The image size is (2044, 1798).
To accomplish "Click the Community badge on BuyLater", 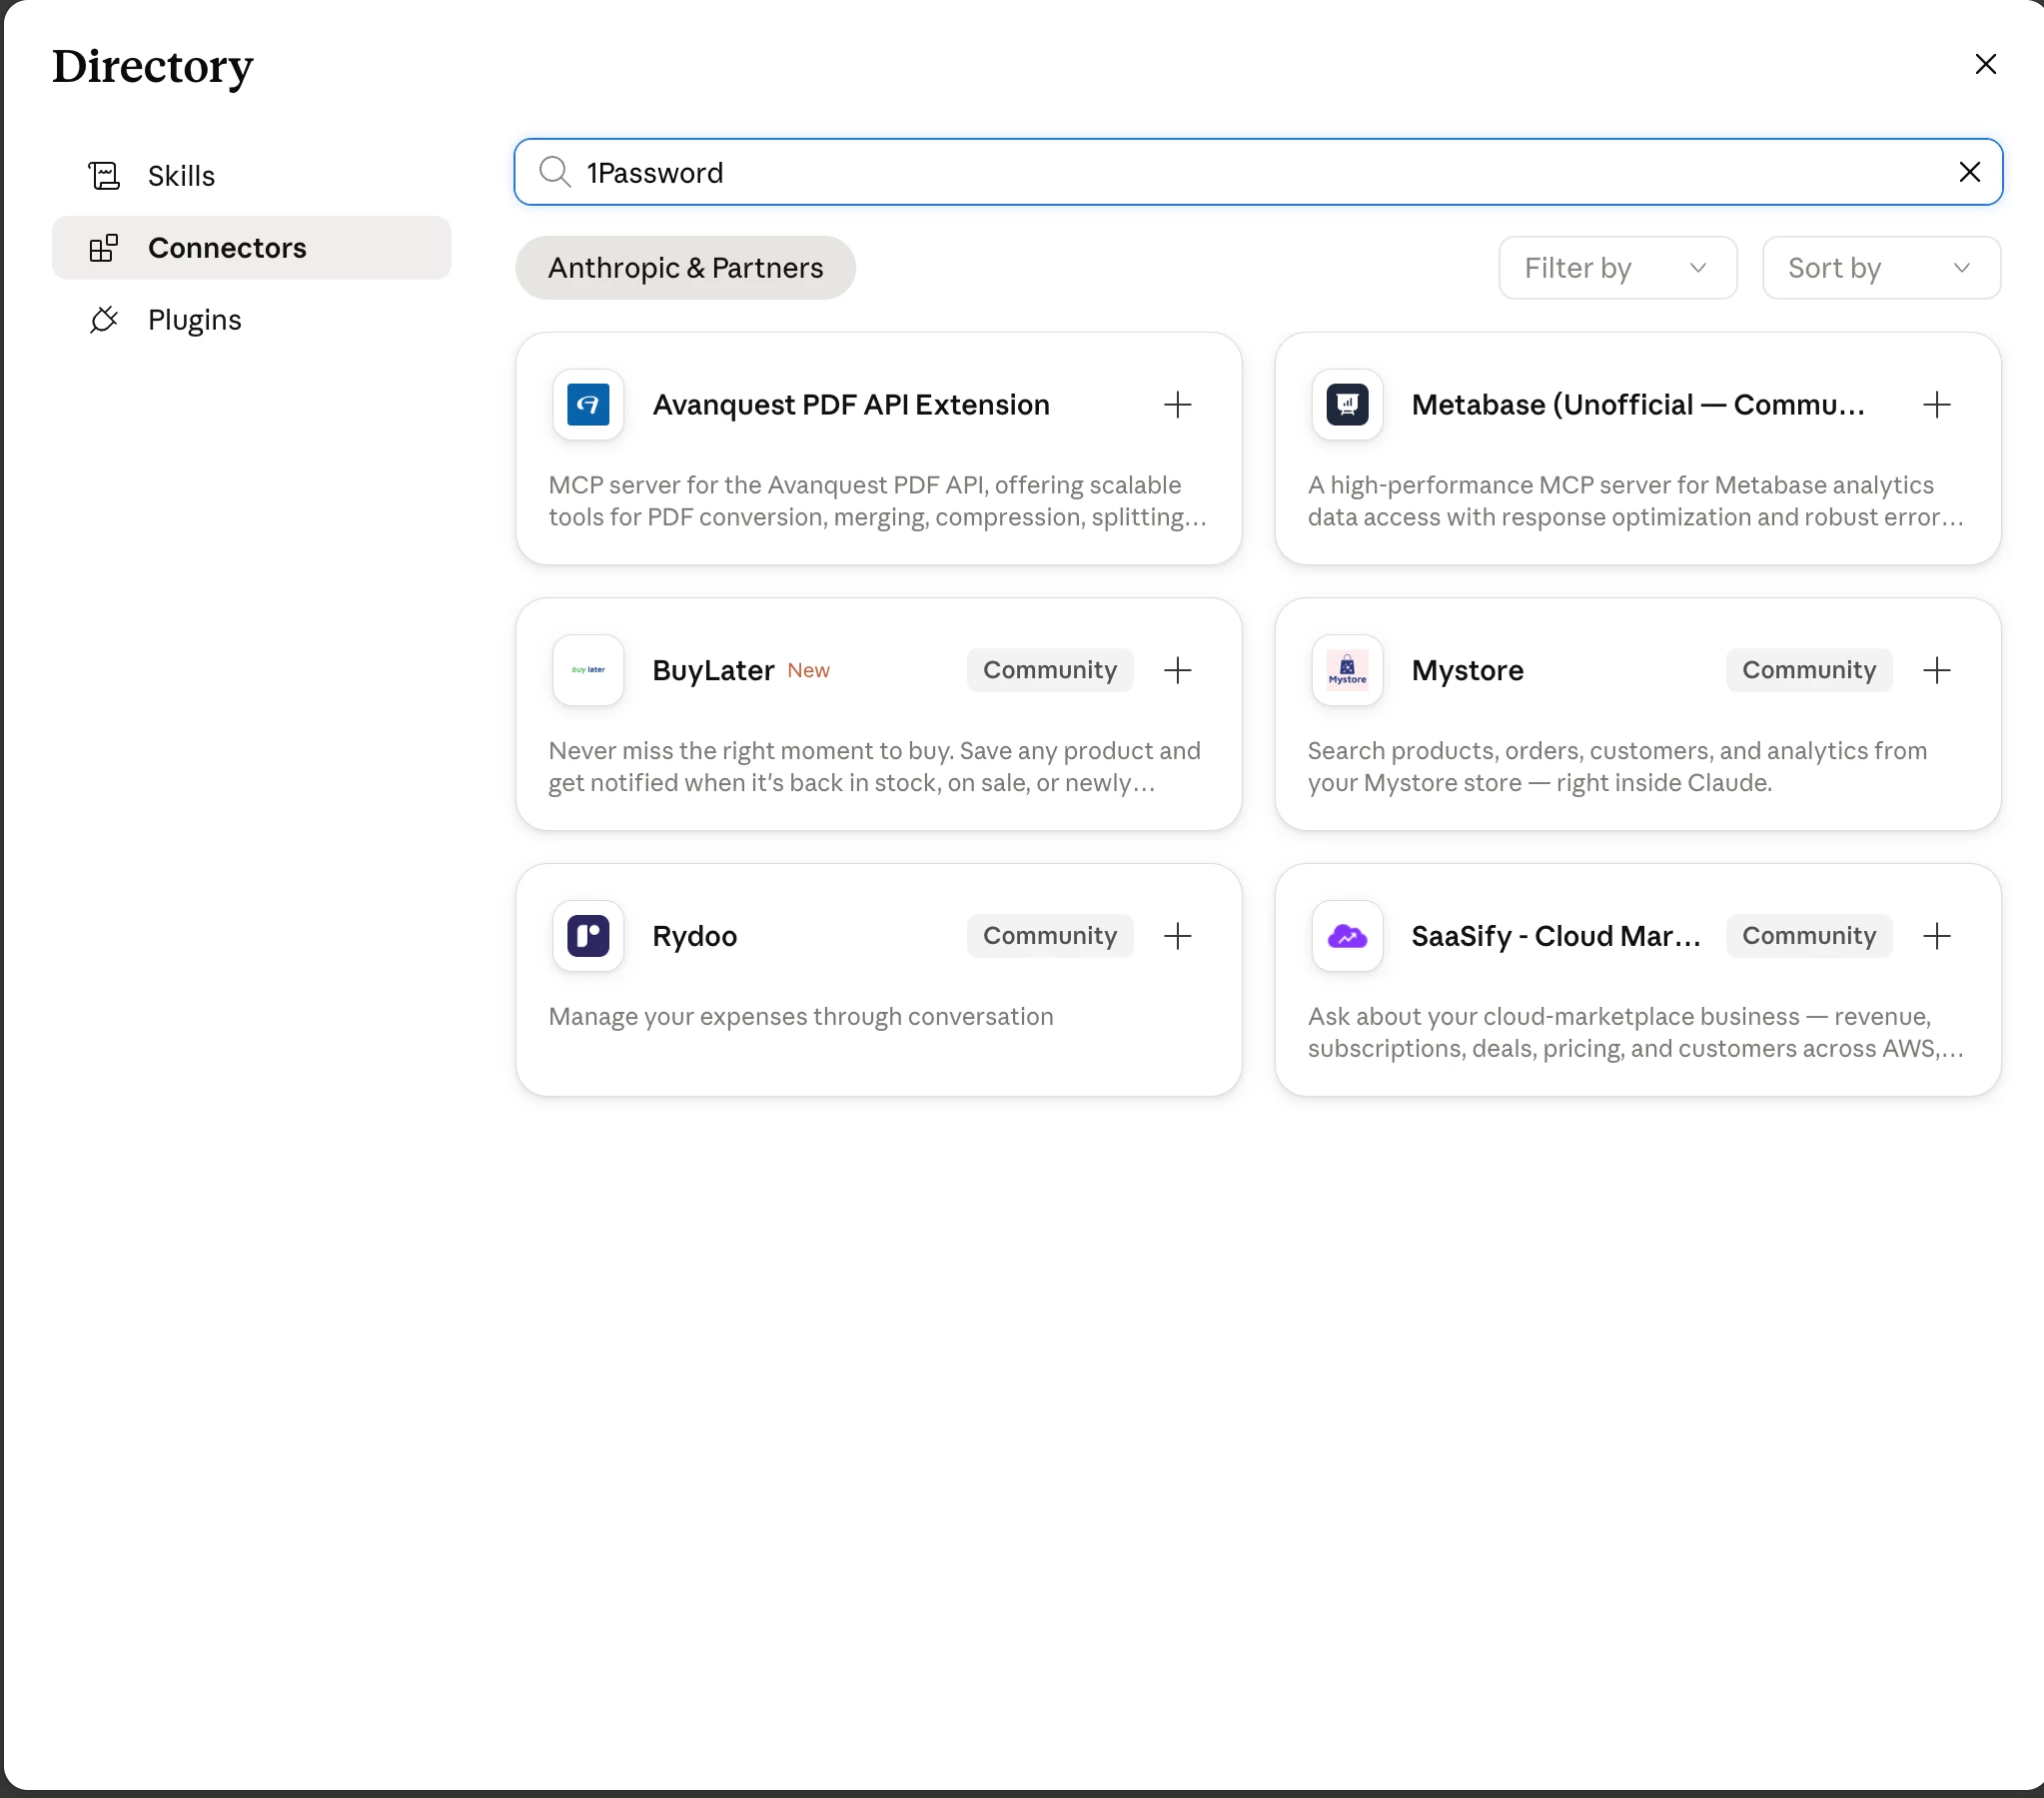I will pos(1049,670).
